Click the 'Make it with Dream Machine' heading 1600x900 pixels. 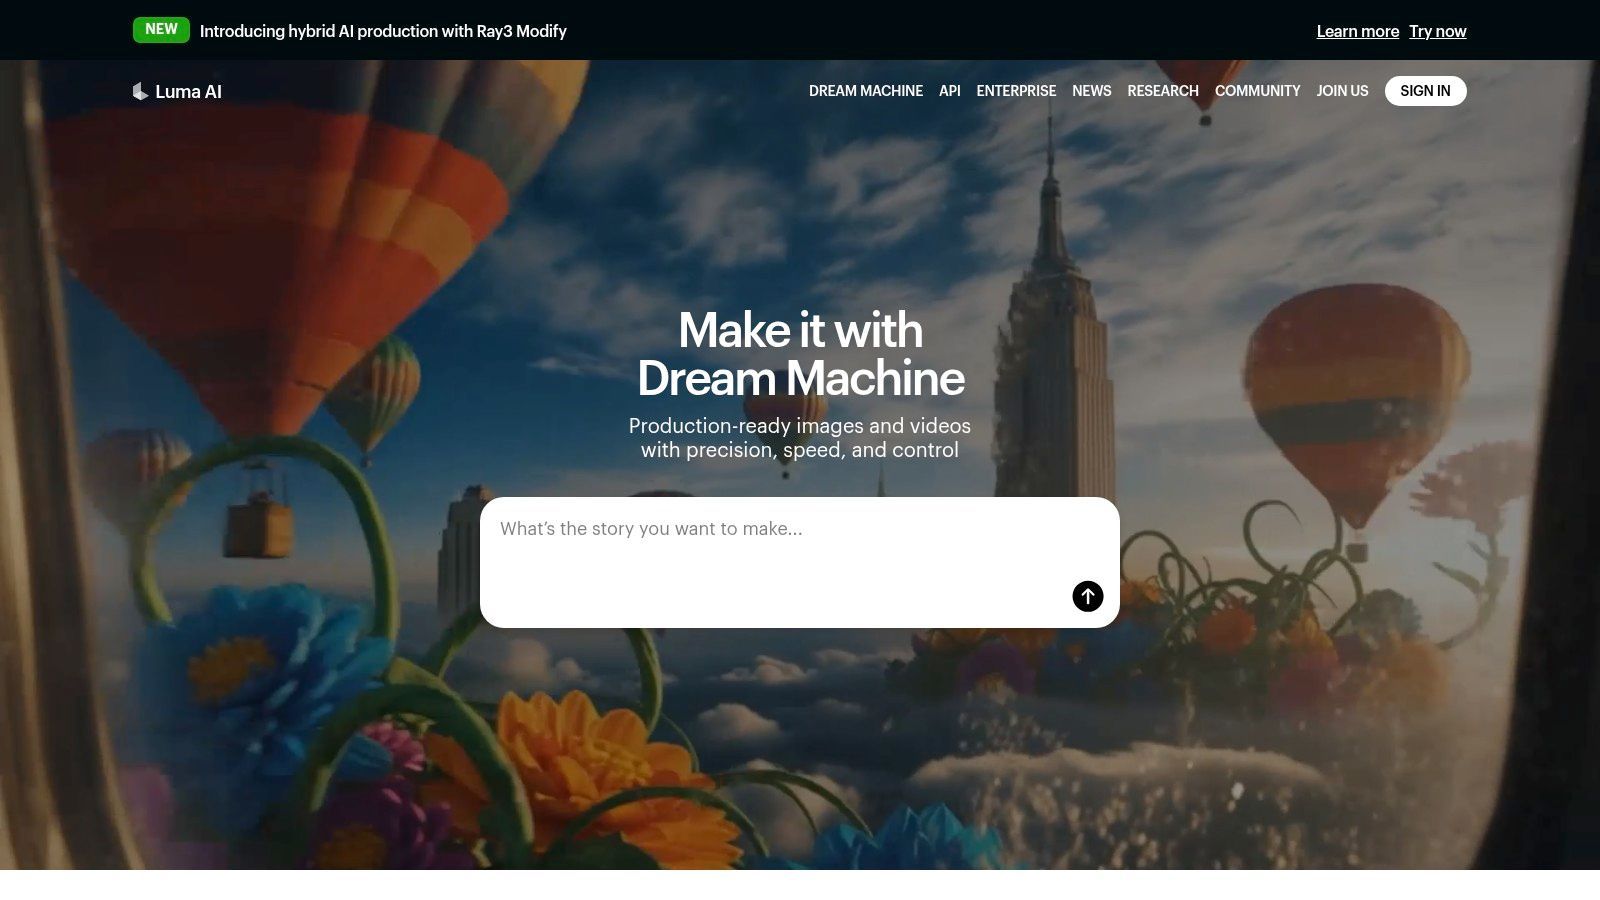click(800, 354)
